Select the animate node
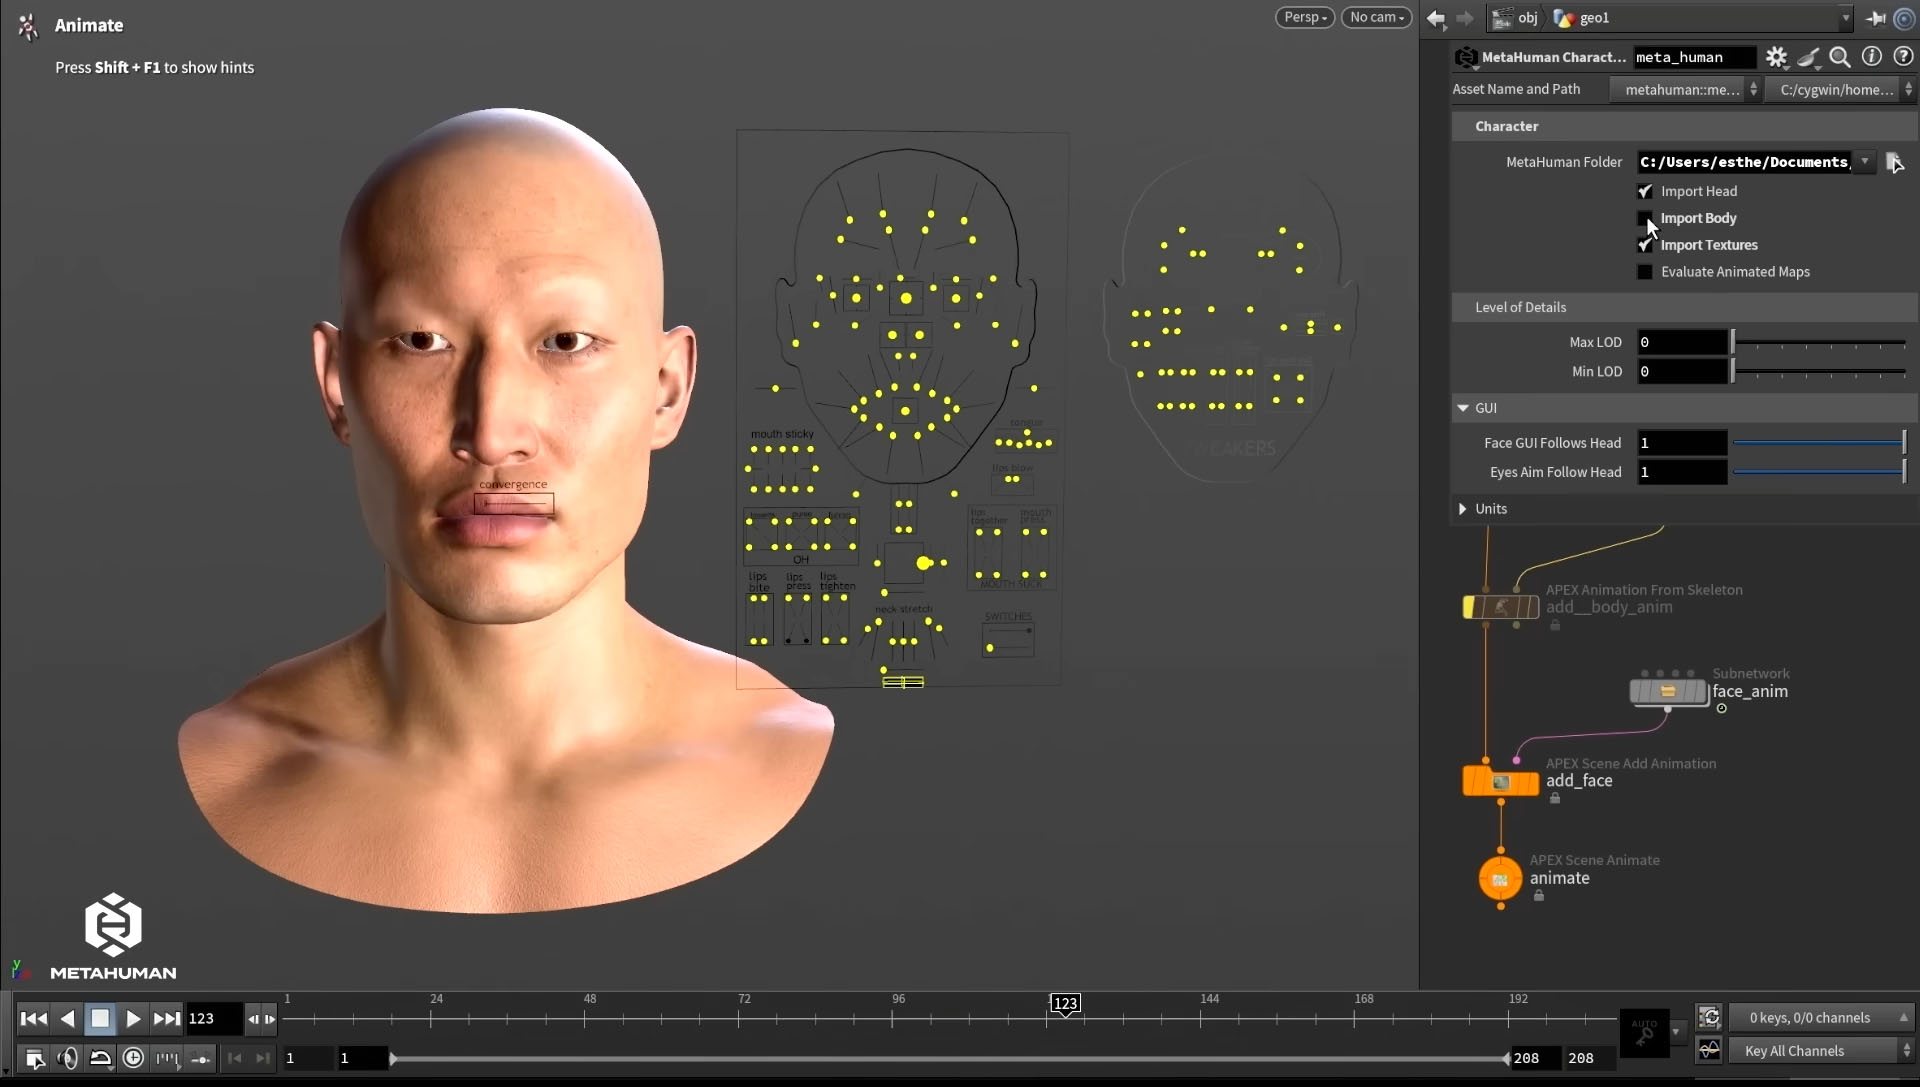This screenshot has width=1920, height=1087. (1500, 879)
